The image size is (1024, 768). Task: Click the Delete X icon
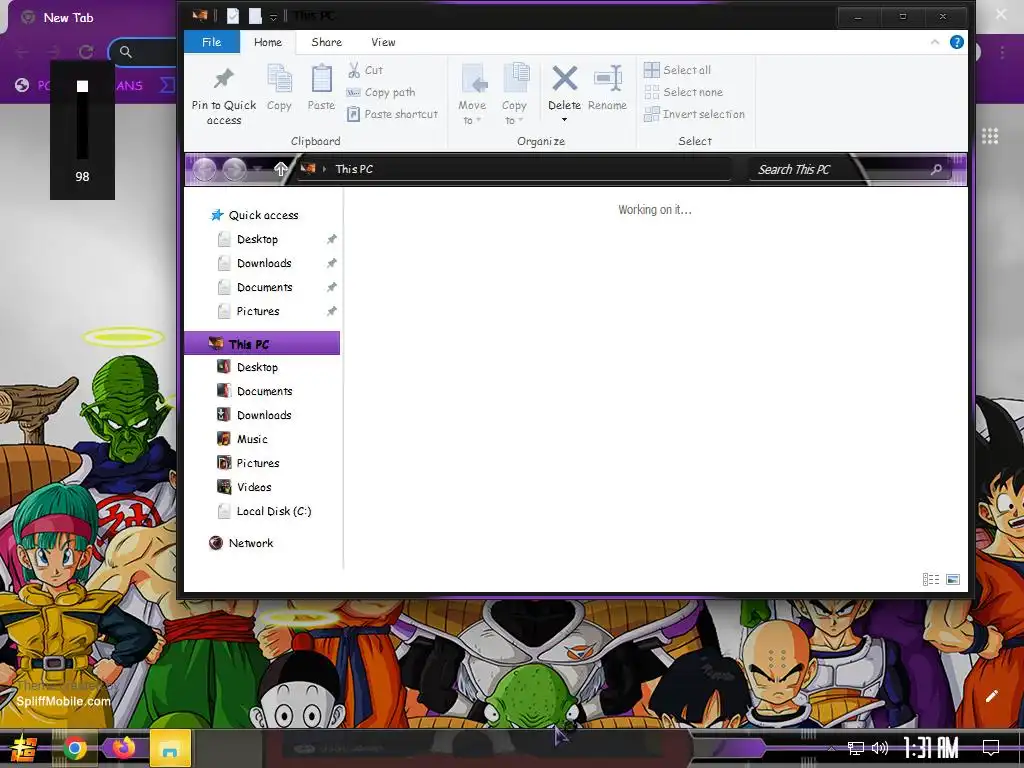point(564,78)
